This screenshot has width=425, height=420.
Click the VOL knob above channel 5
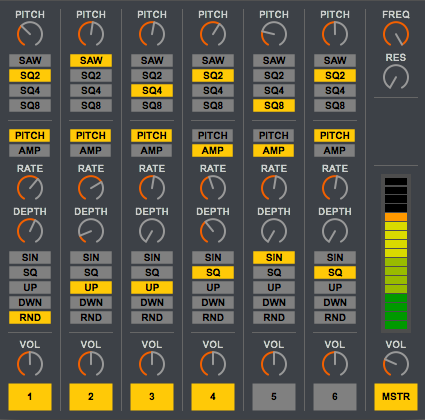(274, 364)
